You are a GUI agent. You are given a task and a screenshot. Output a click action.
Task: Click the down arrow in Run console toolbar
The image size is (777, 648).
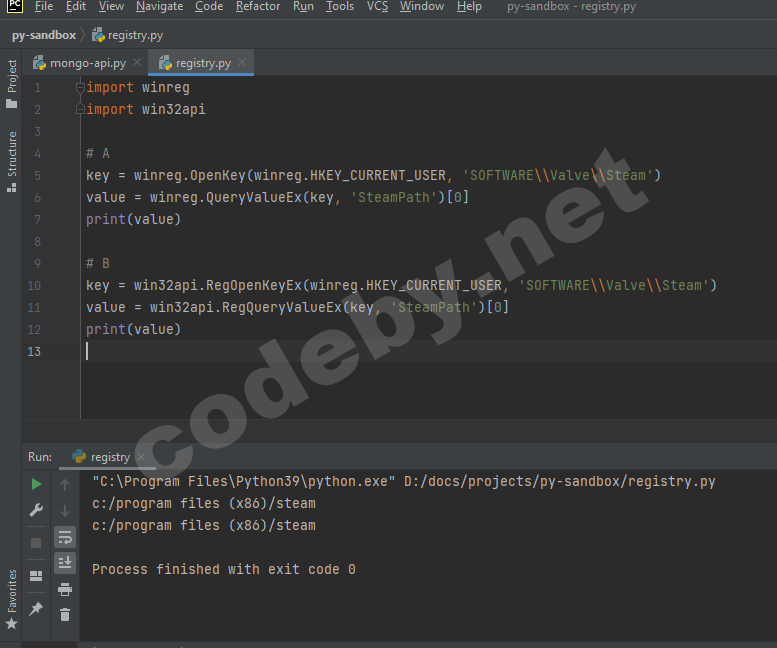coord(65,511)
